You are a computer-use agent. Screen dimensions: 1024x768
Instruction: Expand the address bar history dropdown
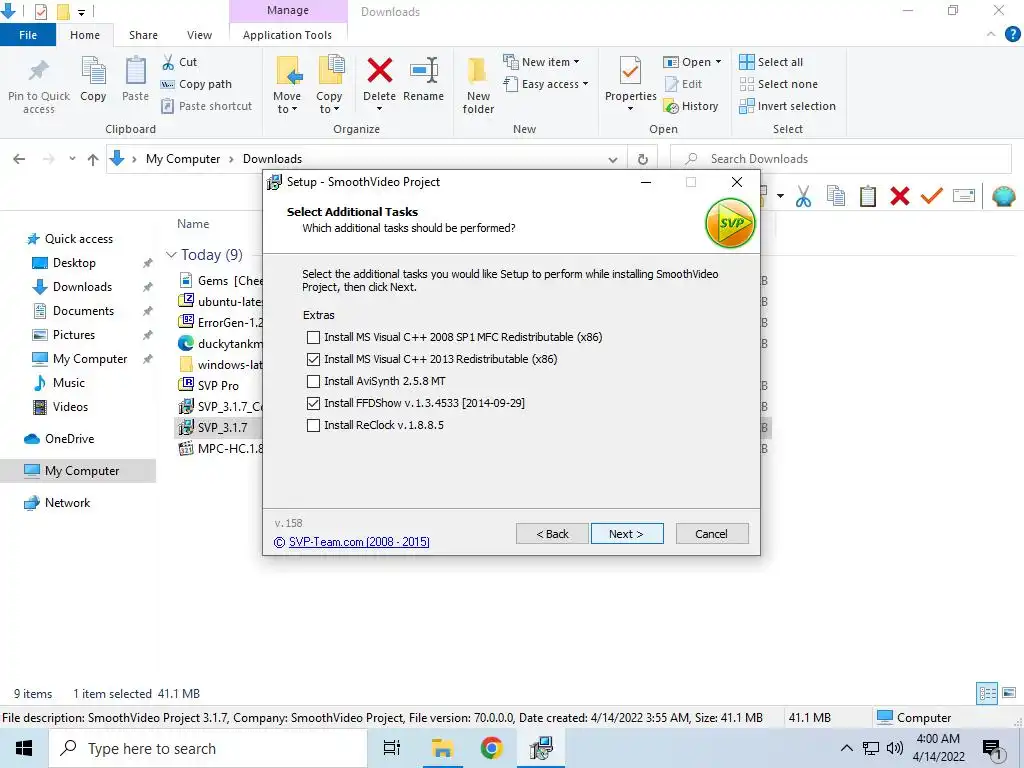(613, 159)
